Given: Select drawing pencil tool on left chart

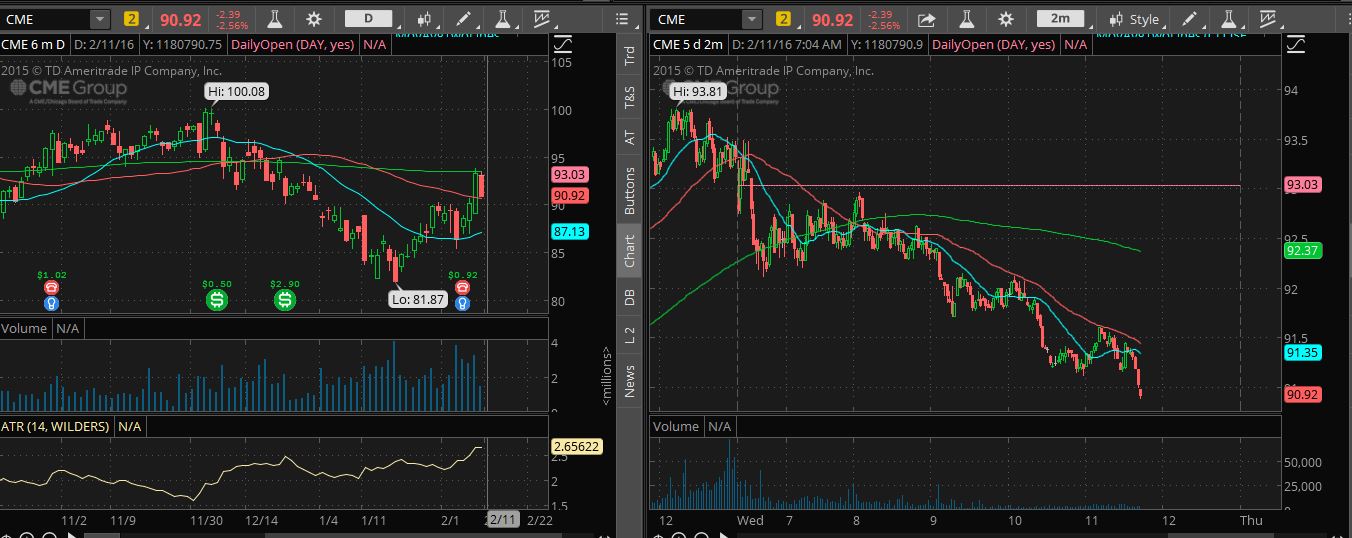Looking at the screenshot, I should click(464, 19).
